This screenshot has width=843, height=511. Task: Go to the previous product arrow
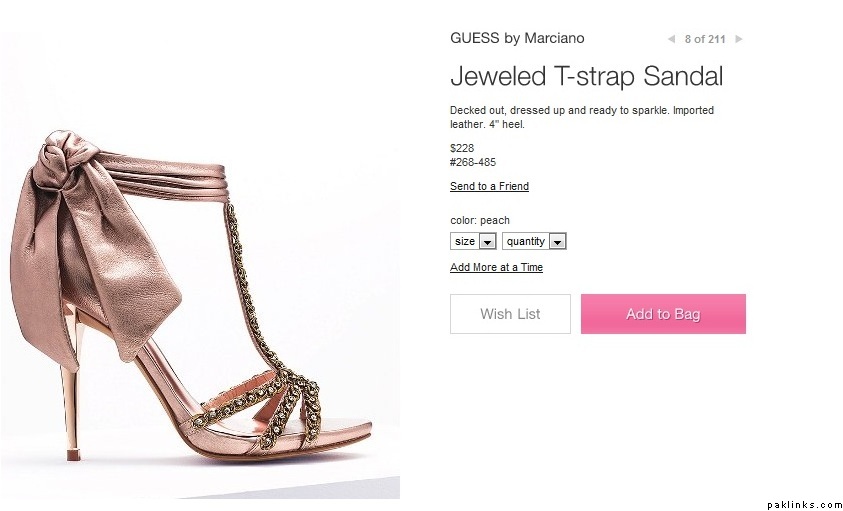pos(671,39)
